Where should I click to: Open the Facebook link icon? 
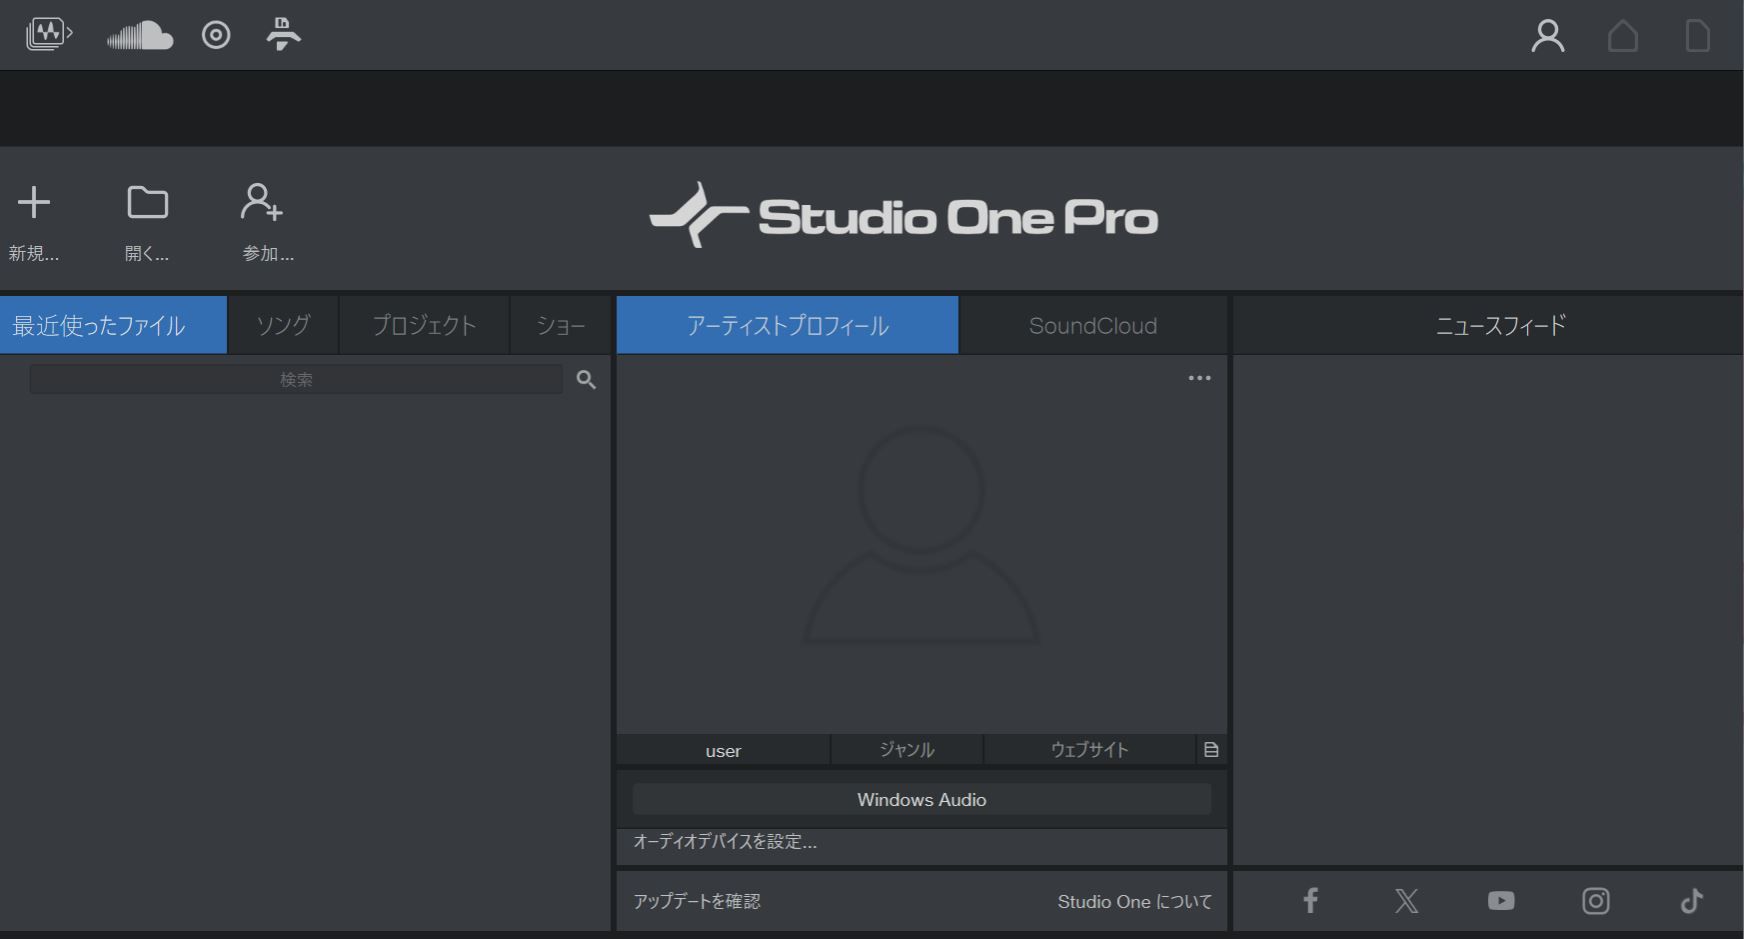point(1310,901)
